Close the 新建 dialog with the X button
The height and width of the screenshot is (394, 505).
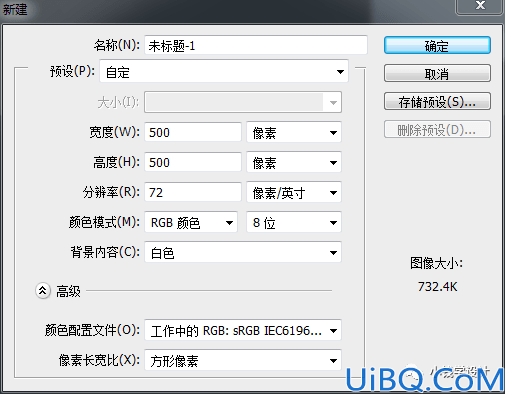tap(480, 6)
